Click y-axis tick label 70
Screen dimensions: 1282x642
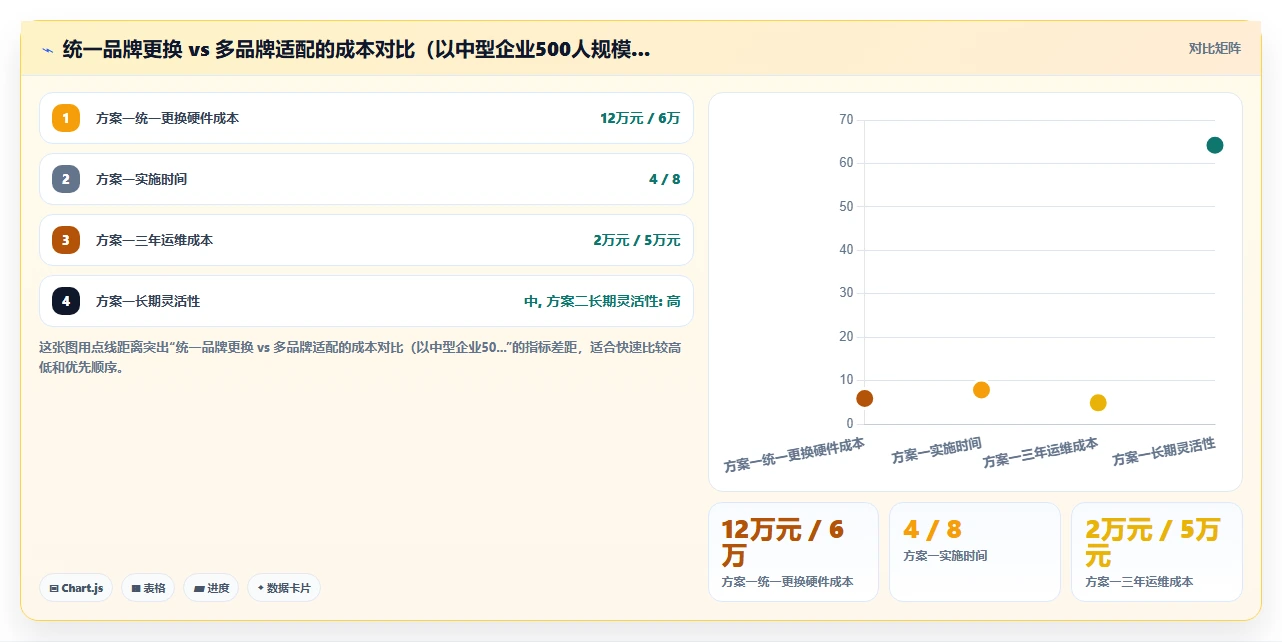click(846, 120)
